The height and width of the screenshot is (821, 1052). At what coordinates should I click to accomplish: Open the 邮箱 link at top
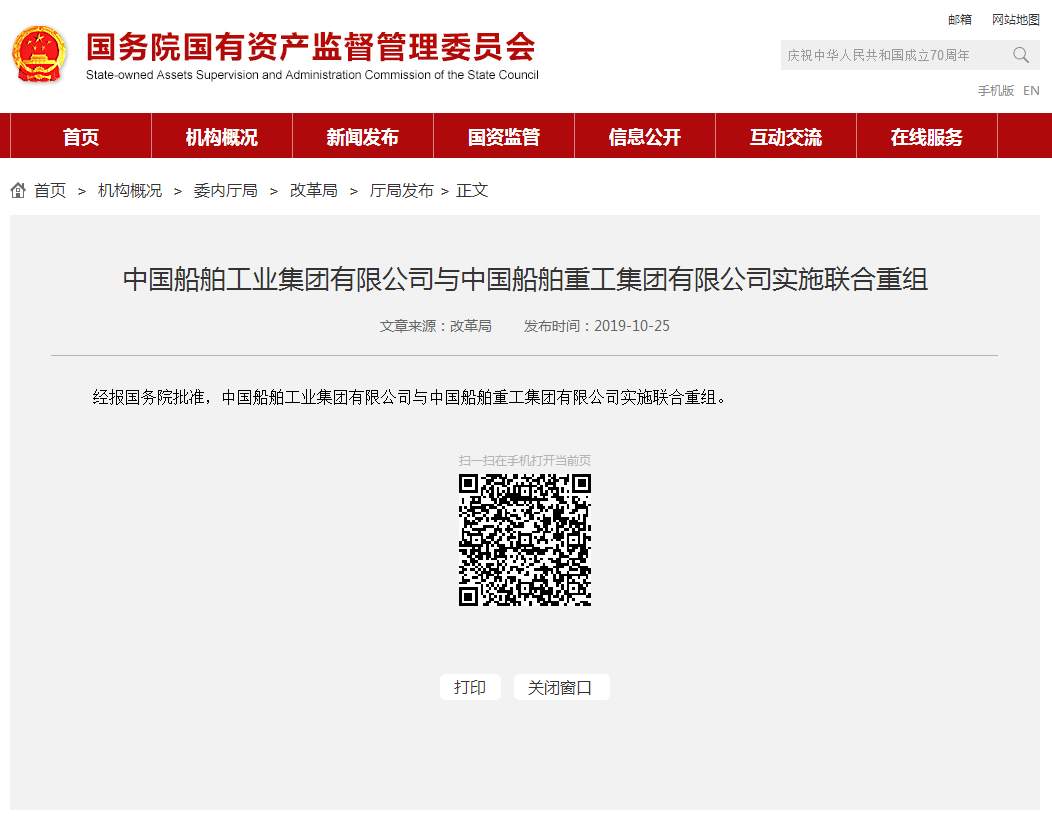click(x=960, y=19)
